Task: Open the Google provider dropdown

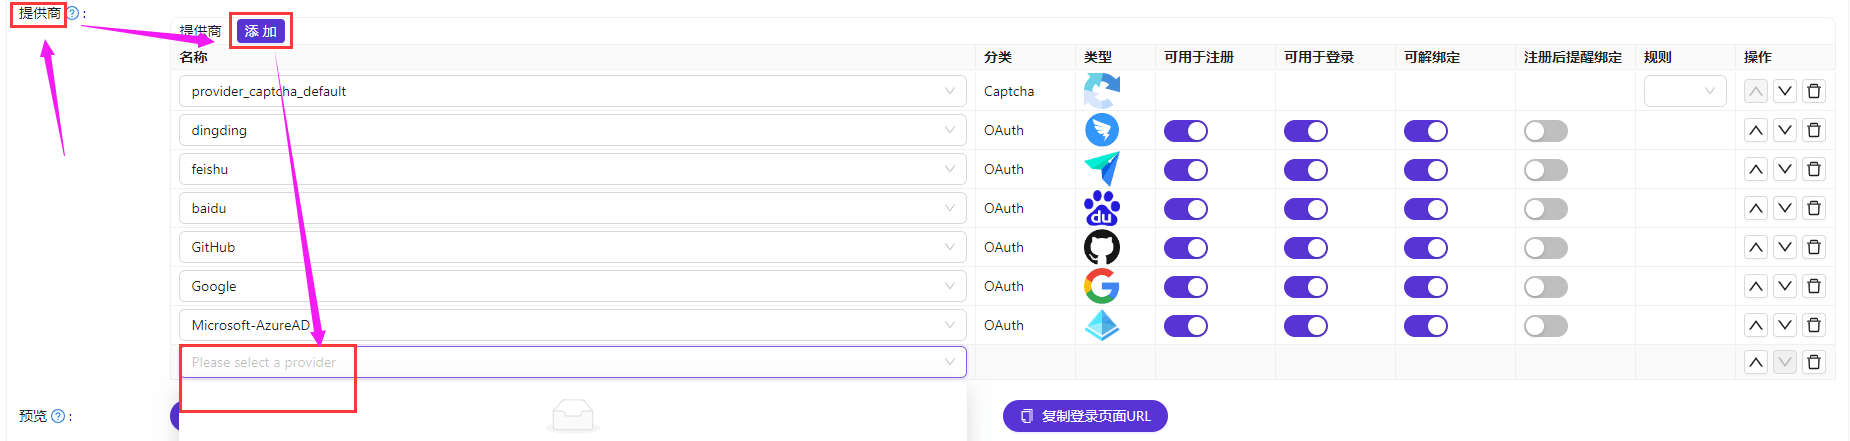Action: click(x=573, y=286)
